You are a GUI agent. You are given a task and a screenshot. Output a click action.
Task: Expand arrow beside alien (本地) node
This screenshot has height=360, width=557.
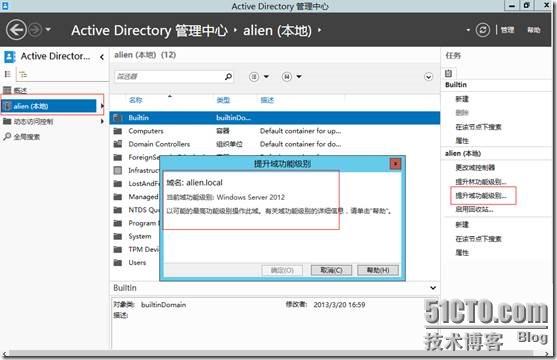(102, 106)
